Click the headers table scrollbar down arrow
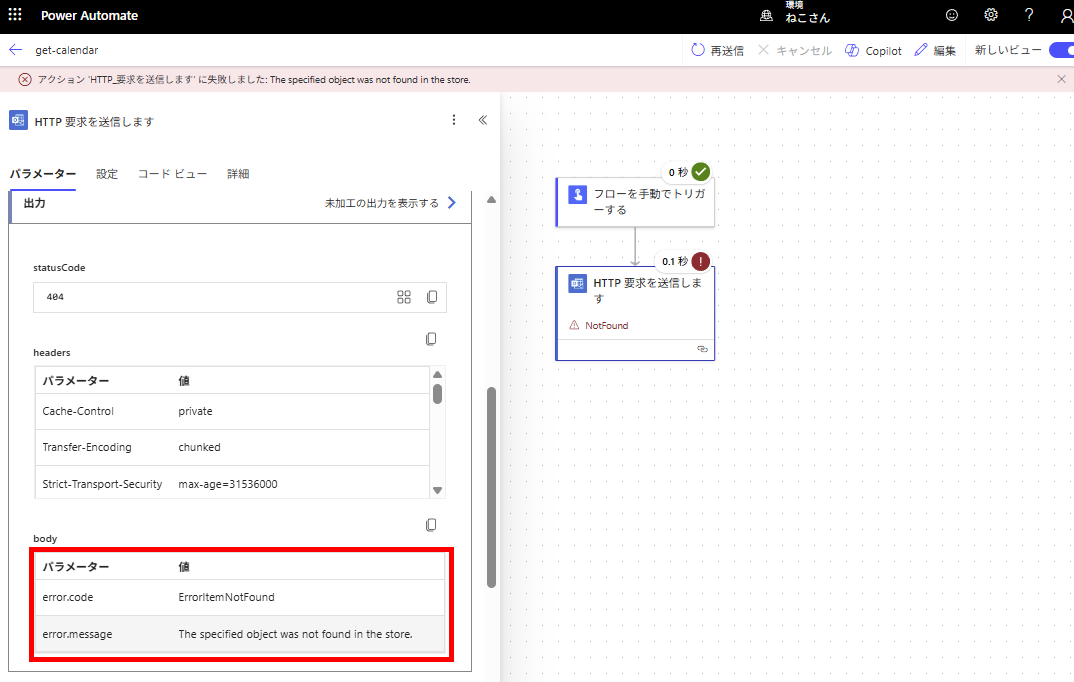Screen dimensions: 1074x682 [x=437, y=490]
